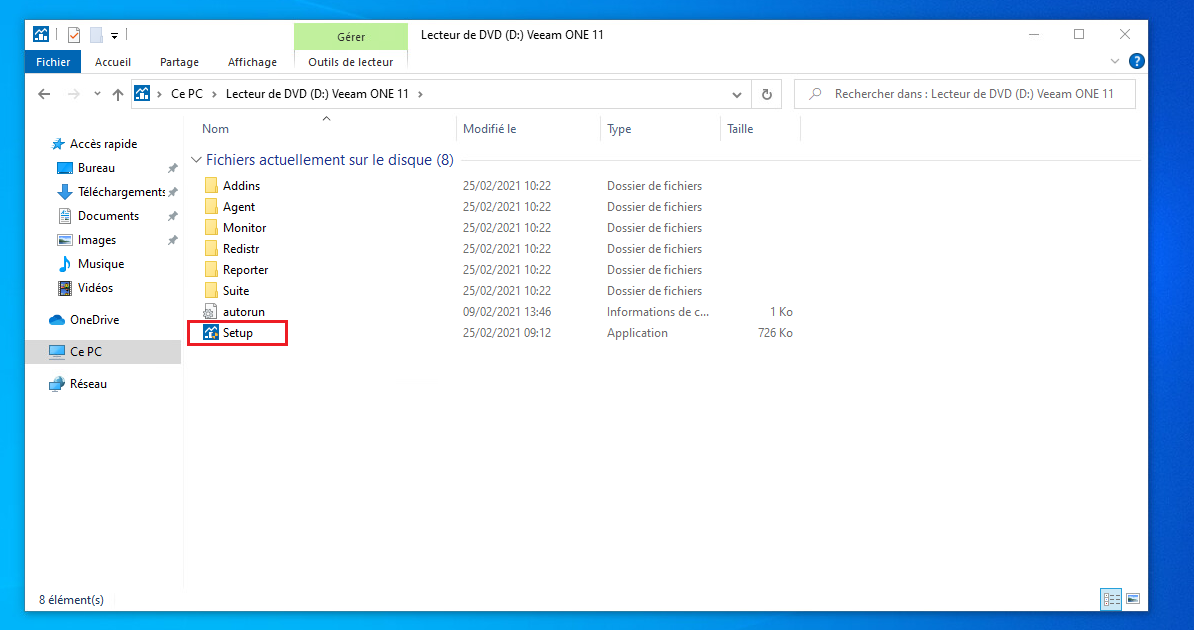The height and width of the screenshot is (630, 1194).
Task: Open the quick access toolbar customize arrow
Action: pyautogui.click(x=114, y=35)
